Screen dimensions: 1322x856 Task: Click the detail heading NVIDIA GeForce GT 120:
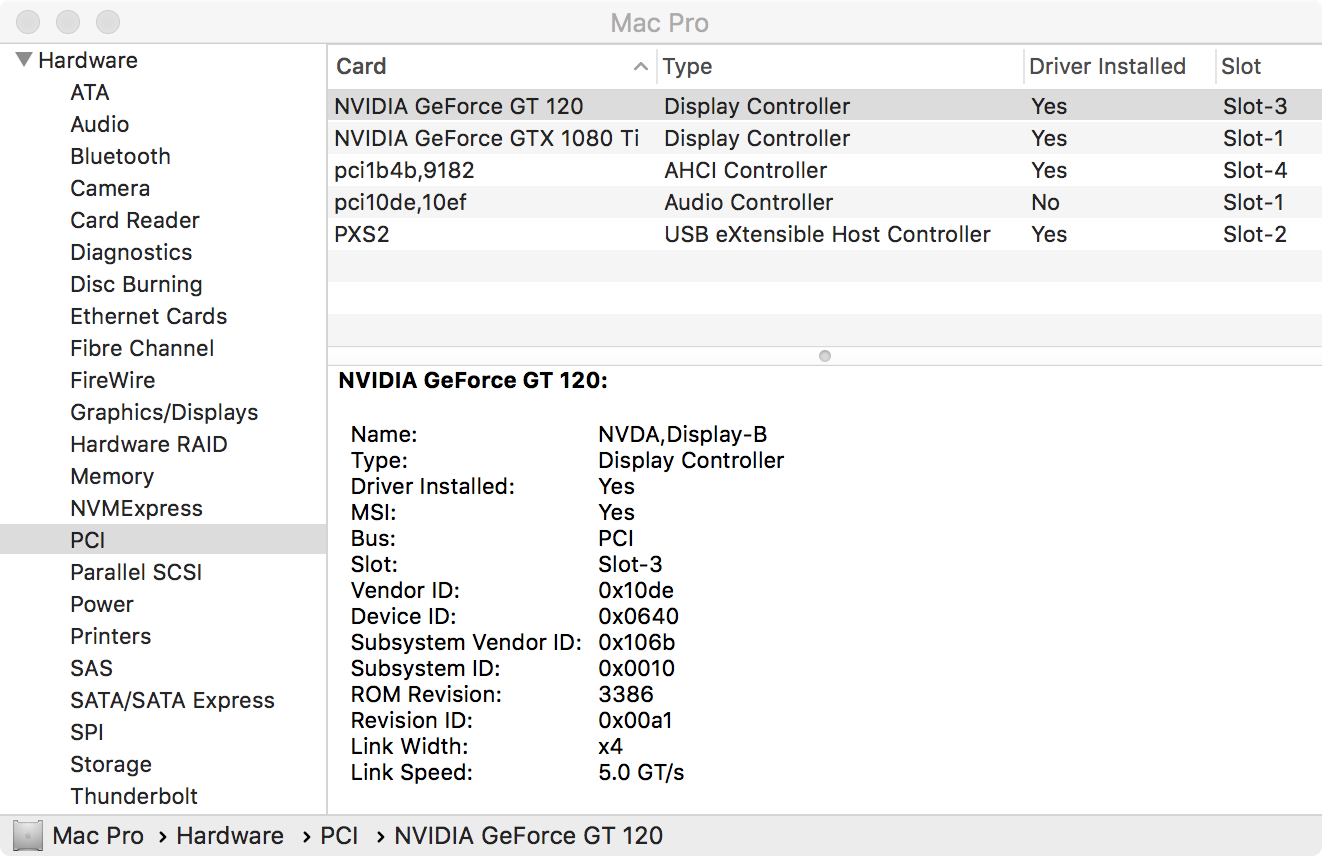[473, 381]
